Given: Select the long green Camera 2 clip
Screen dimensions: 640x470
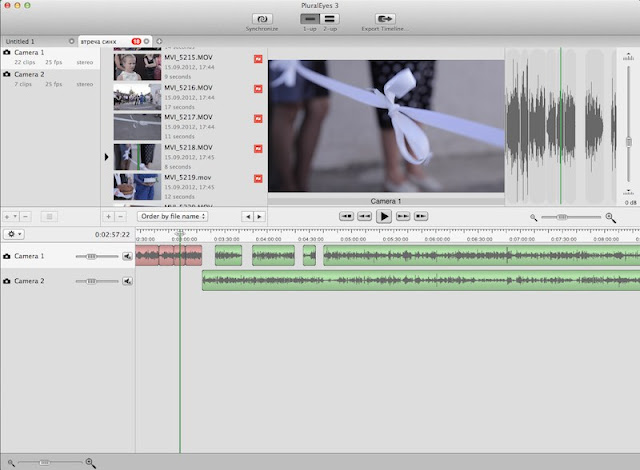Looking at the screenshot, I should click(421, 280).
